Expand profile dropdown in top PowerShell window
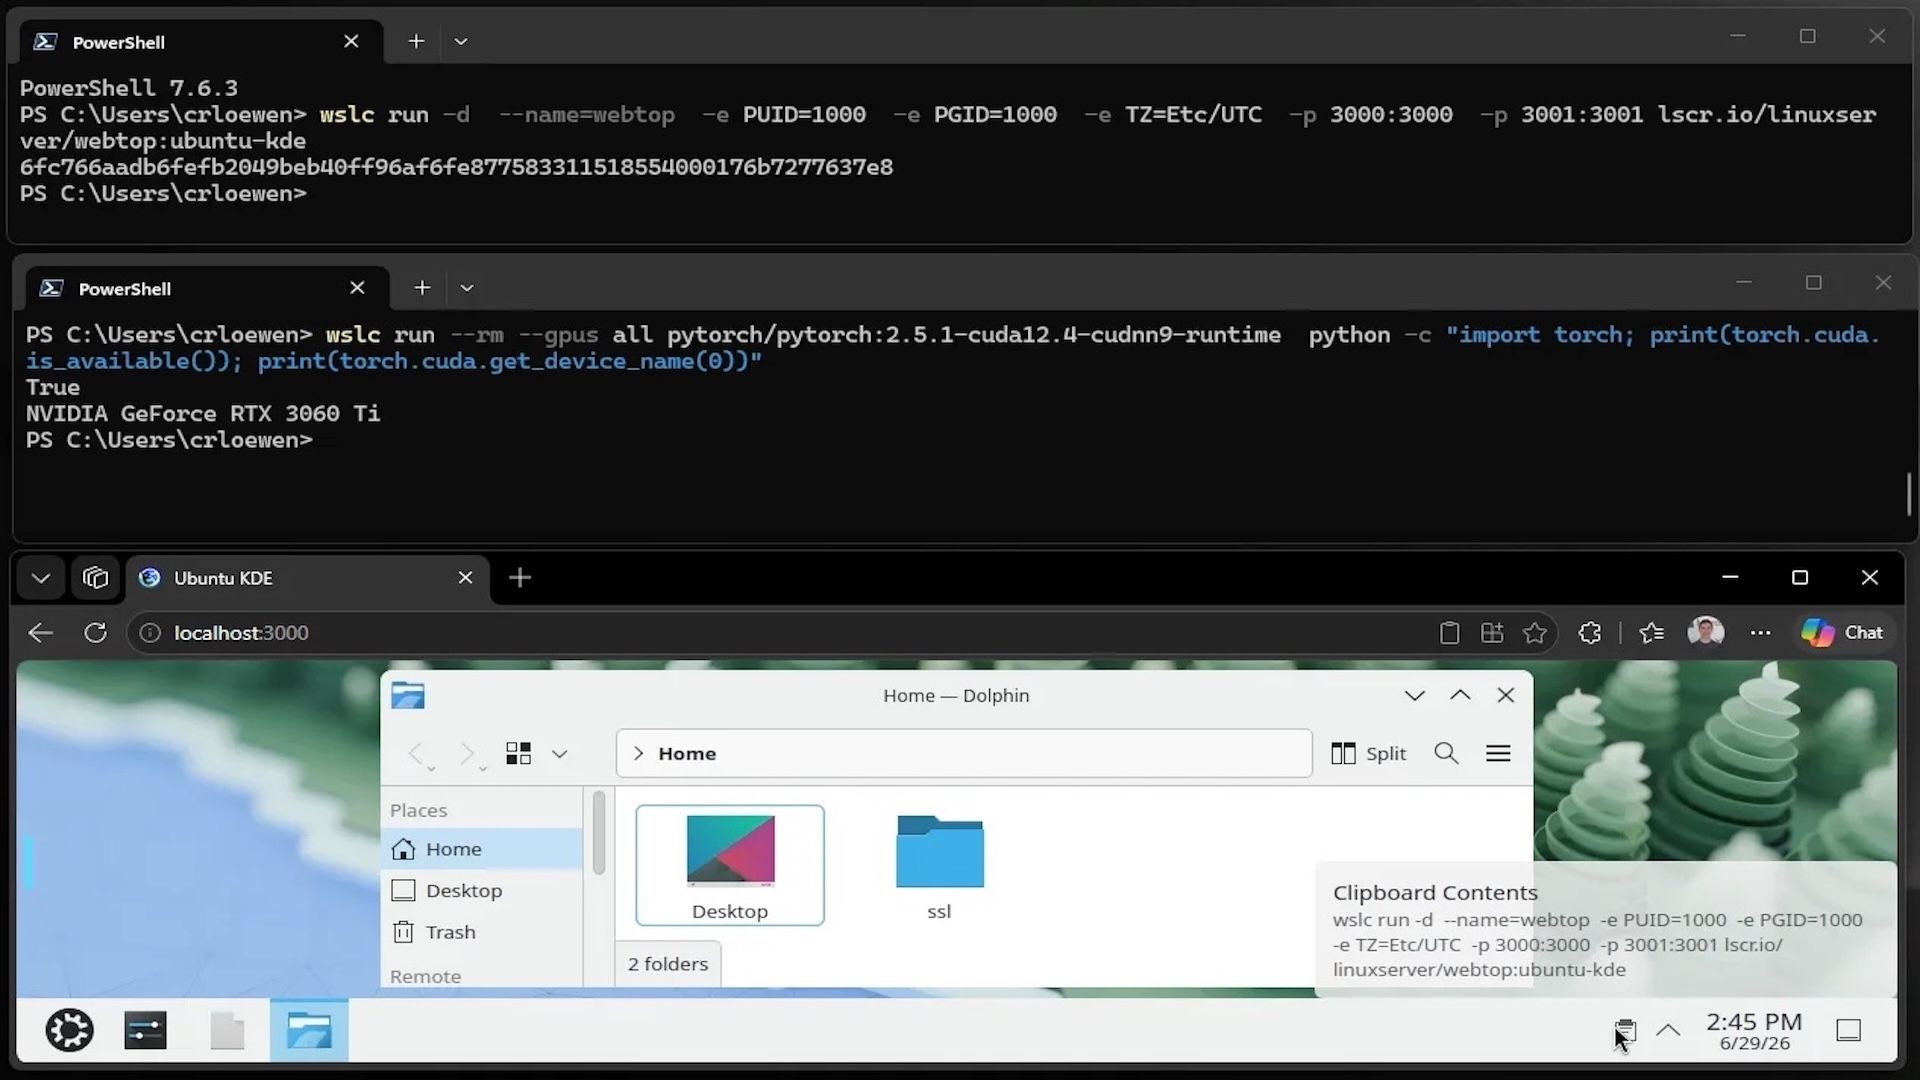The width and height of the screenshot is (1920, 1080). click(461, 41)
